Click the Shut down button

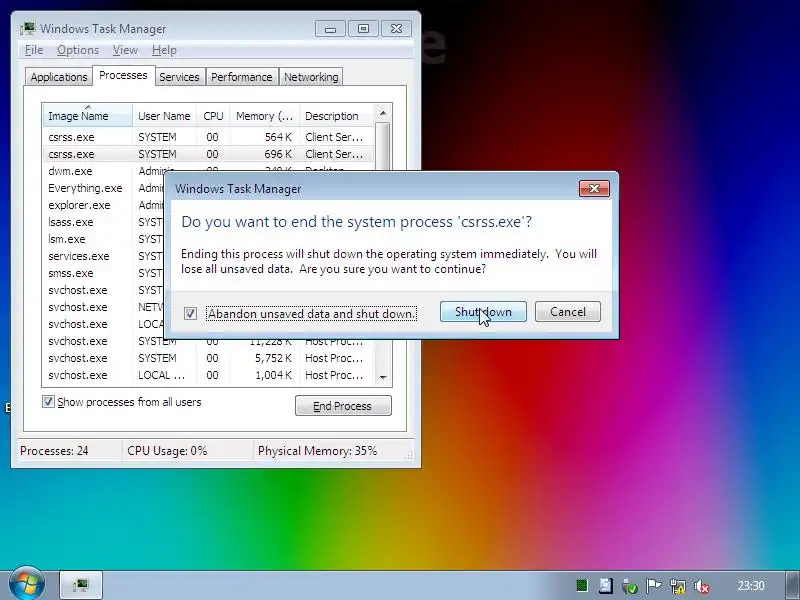click(483, 312)
